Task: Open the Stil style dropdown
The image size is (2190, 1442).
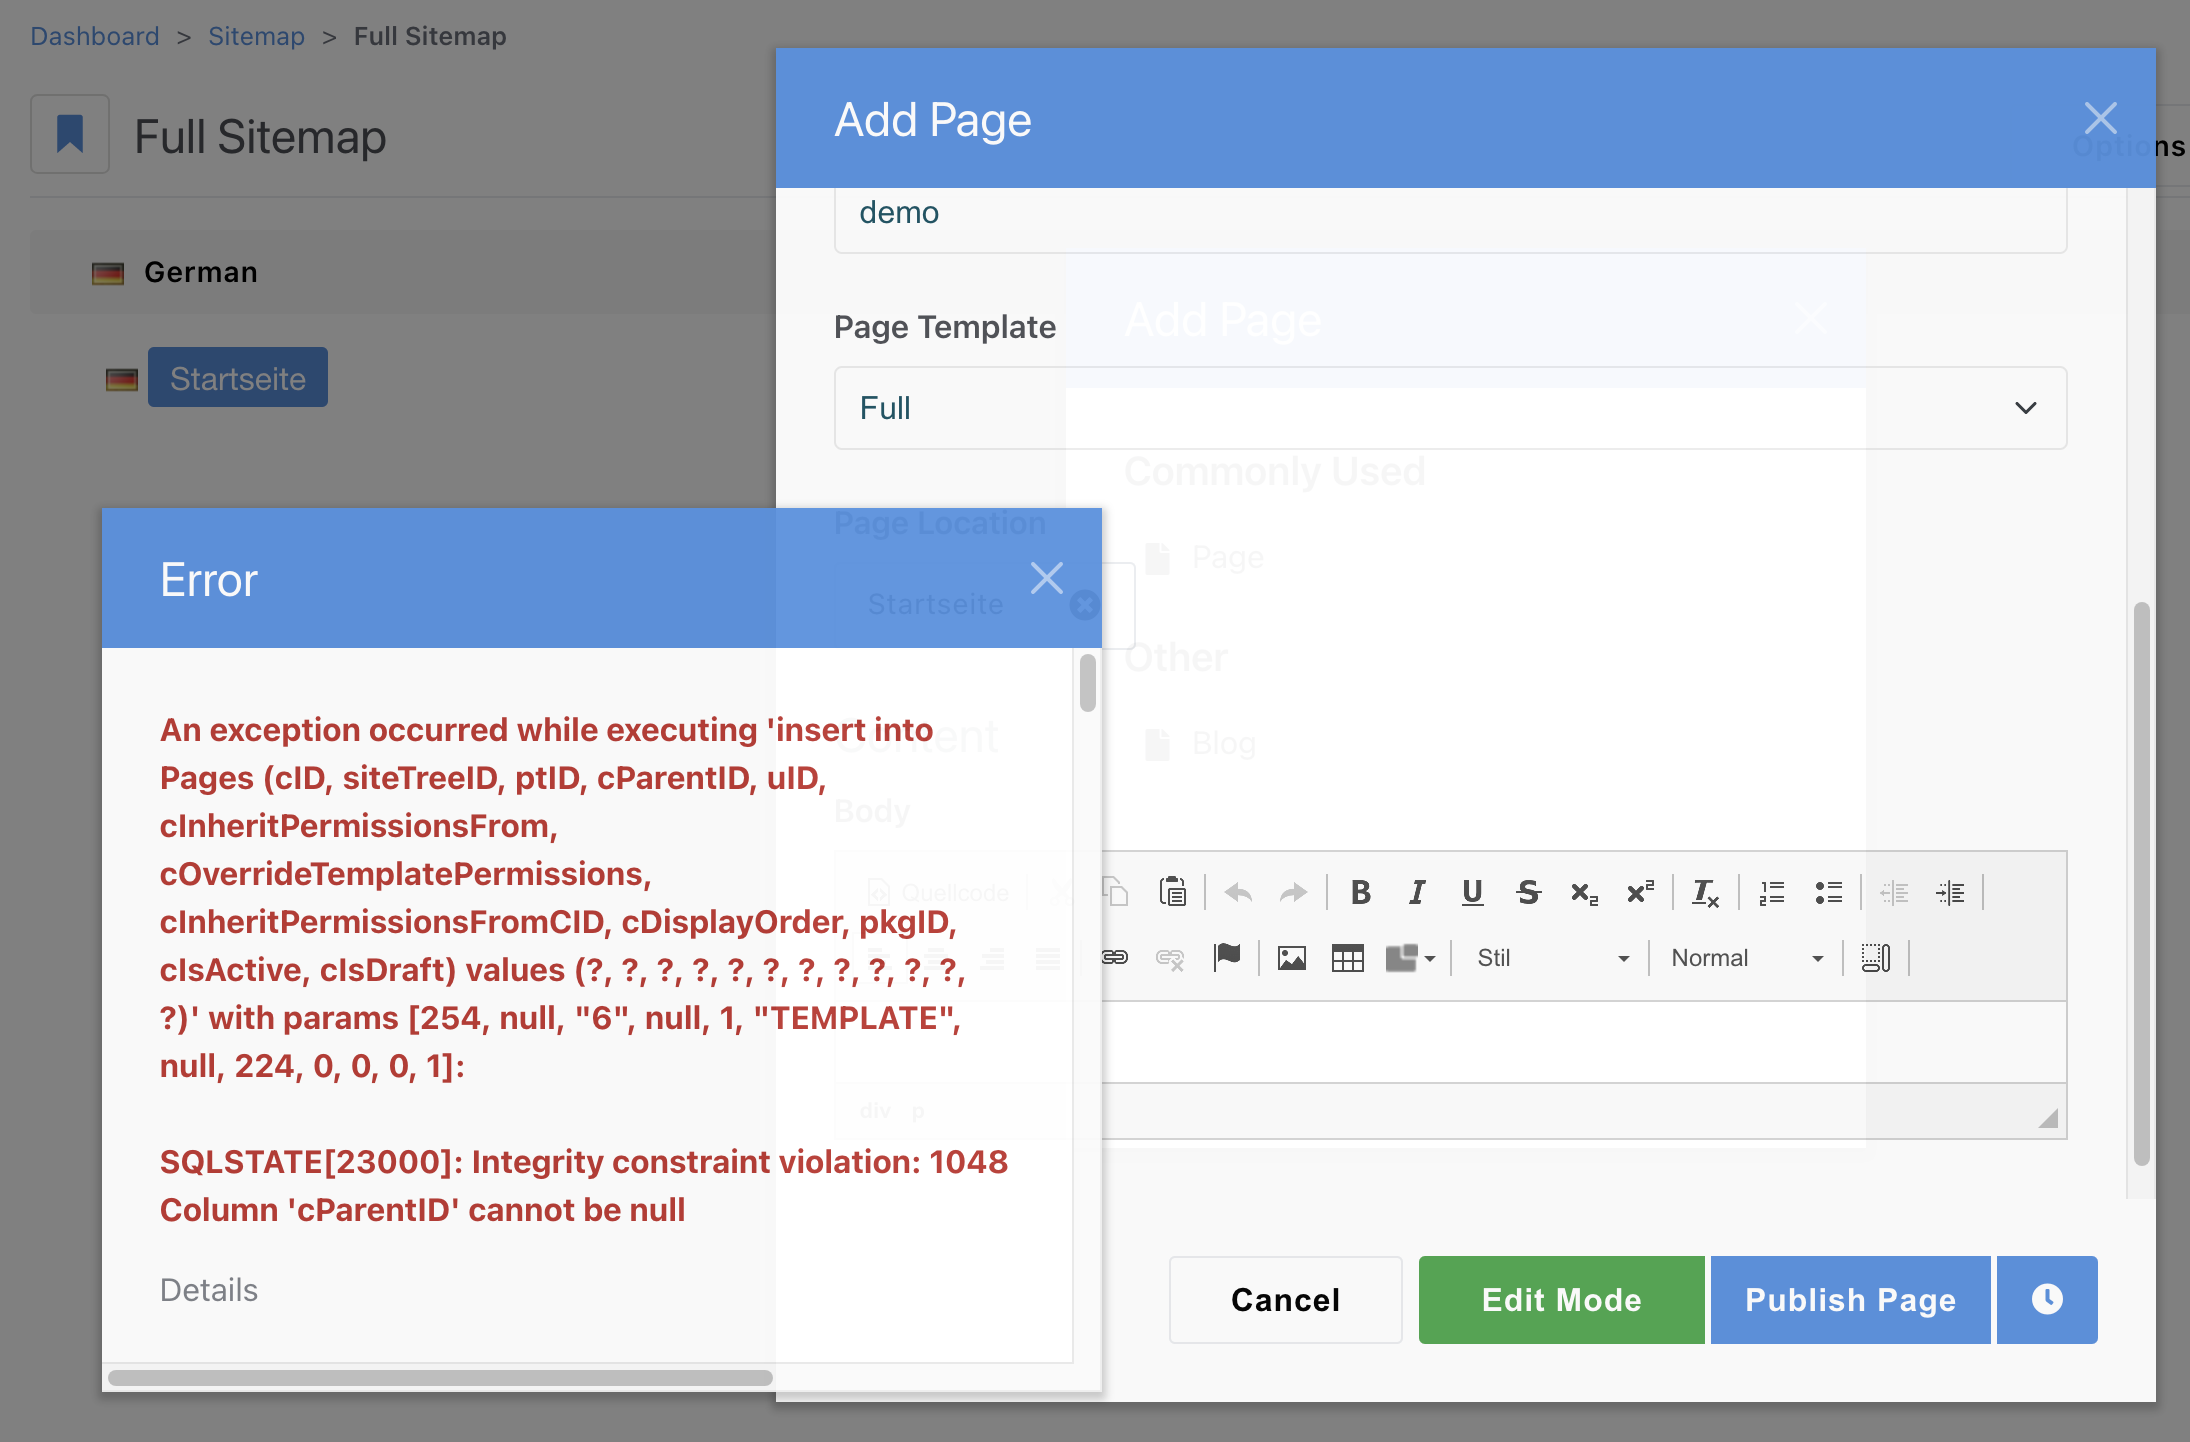Action: (1548, 958)
